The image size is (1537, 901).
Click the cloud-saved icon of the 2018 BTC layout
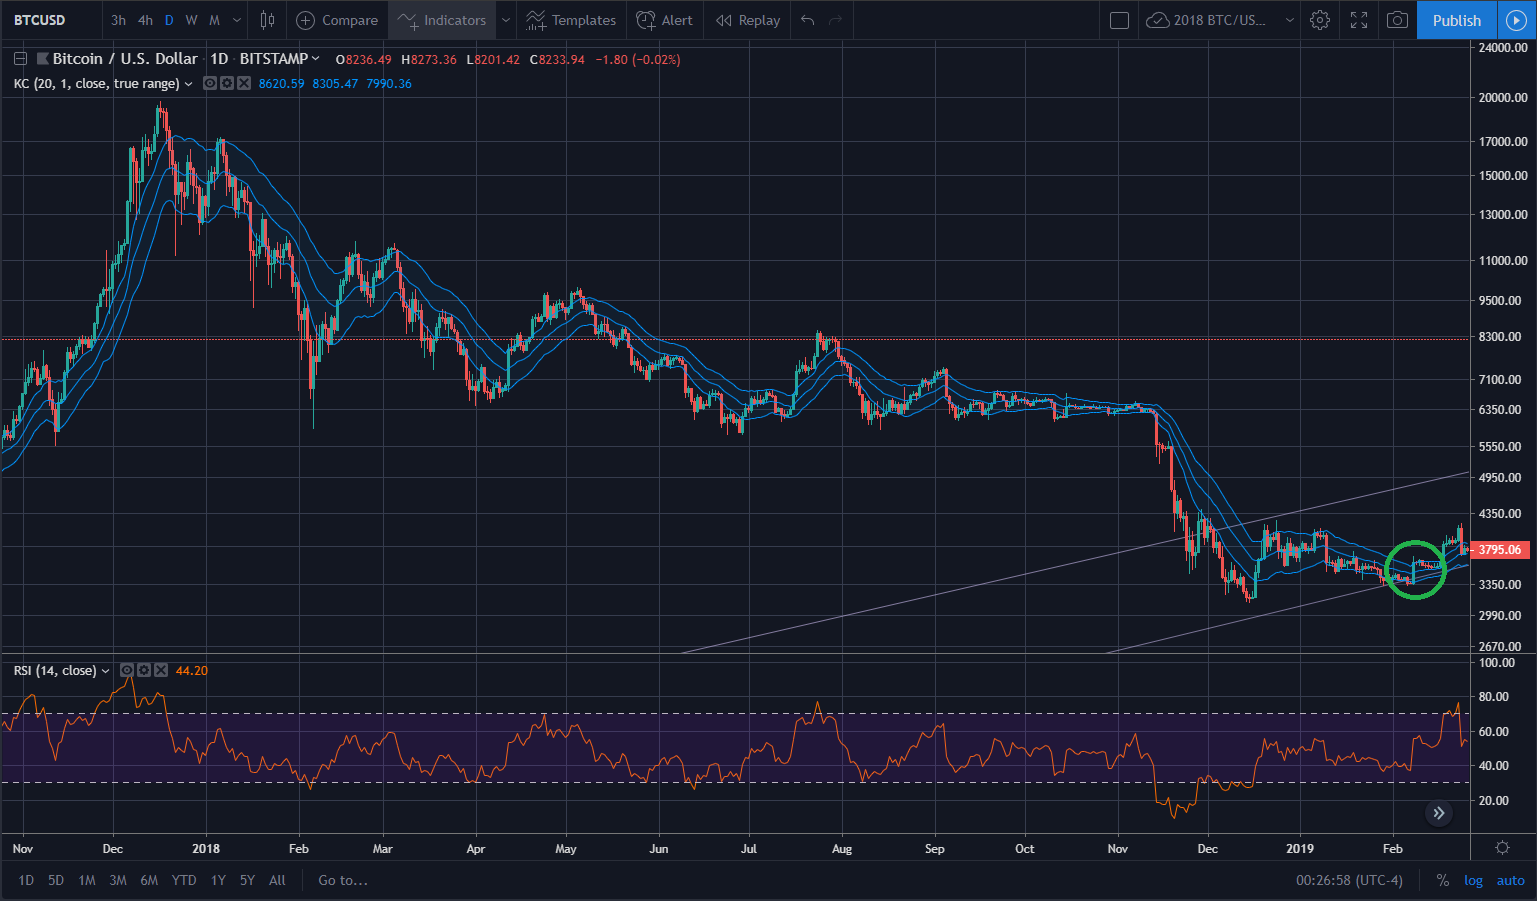pos(1157,20)
